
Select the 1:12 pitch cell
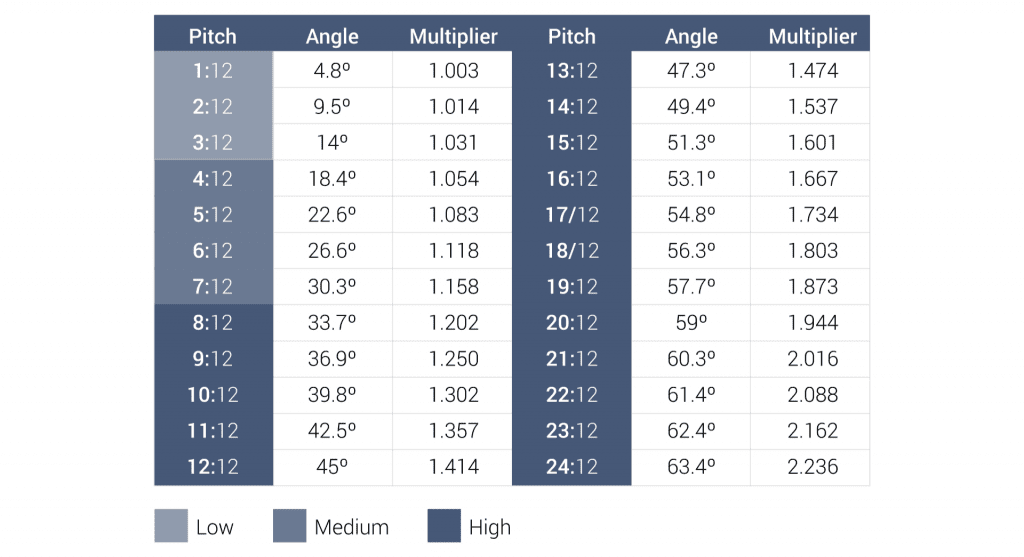(x=213, y=71)
